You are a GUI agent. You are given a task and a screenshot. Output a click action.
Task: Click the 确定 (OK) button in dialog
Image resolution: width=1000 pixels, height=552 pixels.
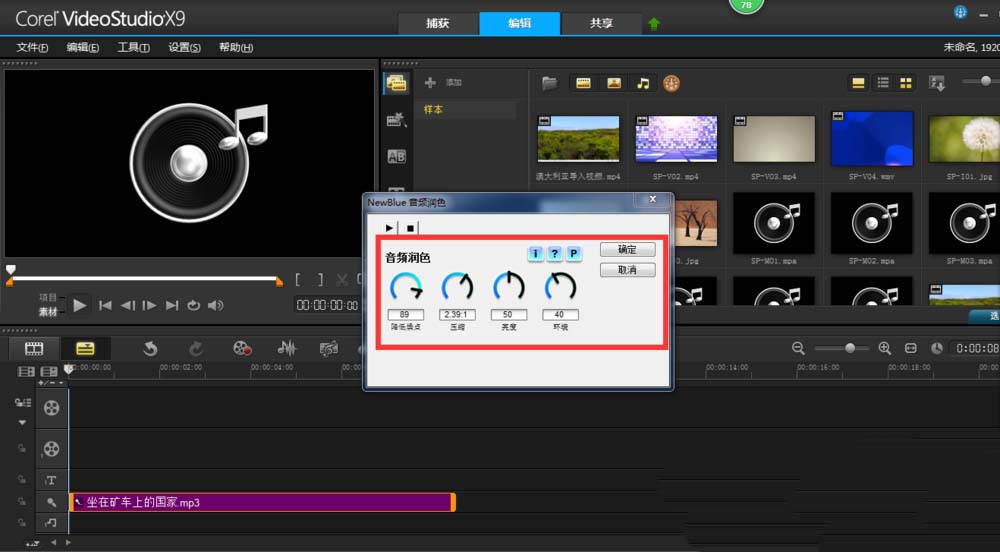click(x=628, y=250)
